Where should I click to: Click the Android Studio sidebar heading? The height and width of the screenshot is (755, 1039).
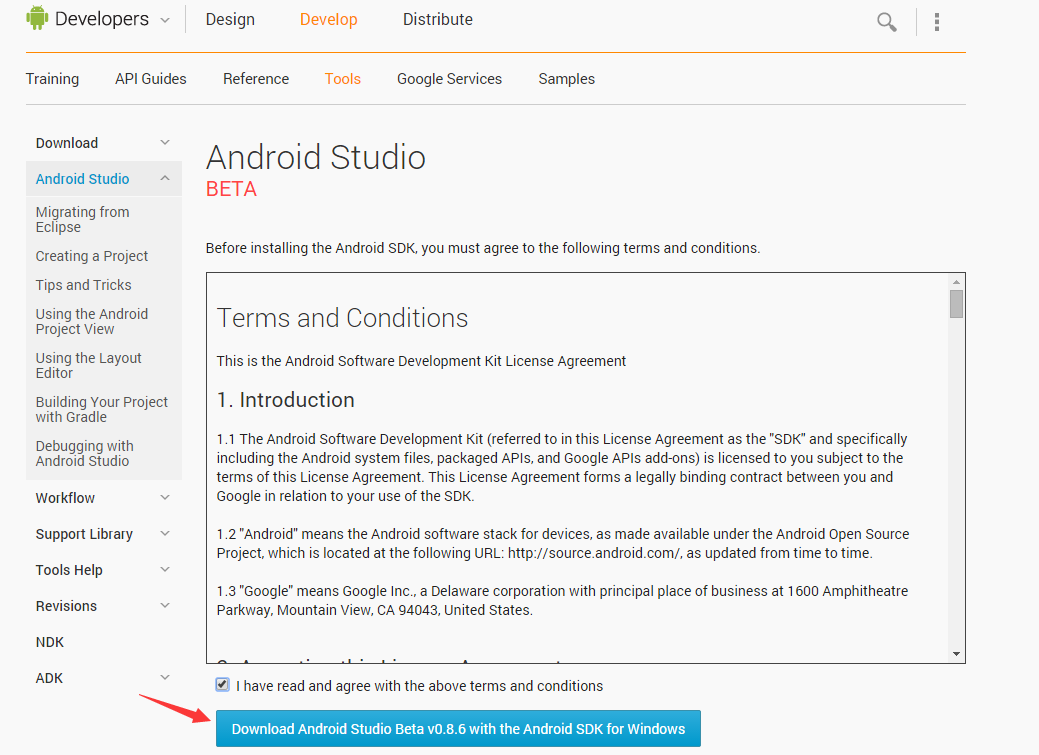coord(82,179)
